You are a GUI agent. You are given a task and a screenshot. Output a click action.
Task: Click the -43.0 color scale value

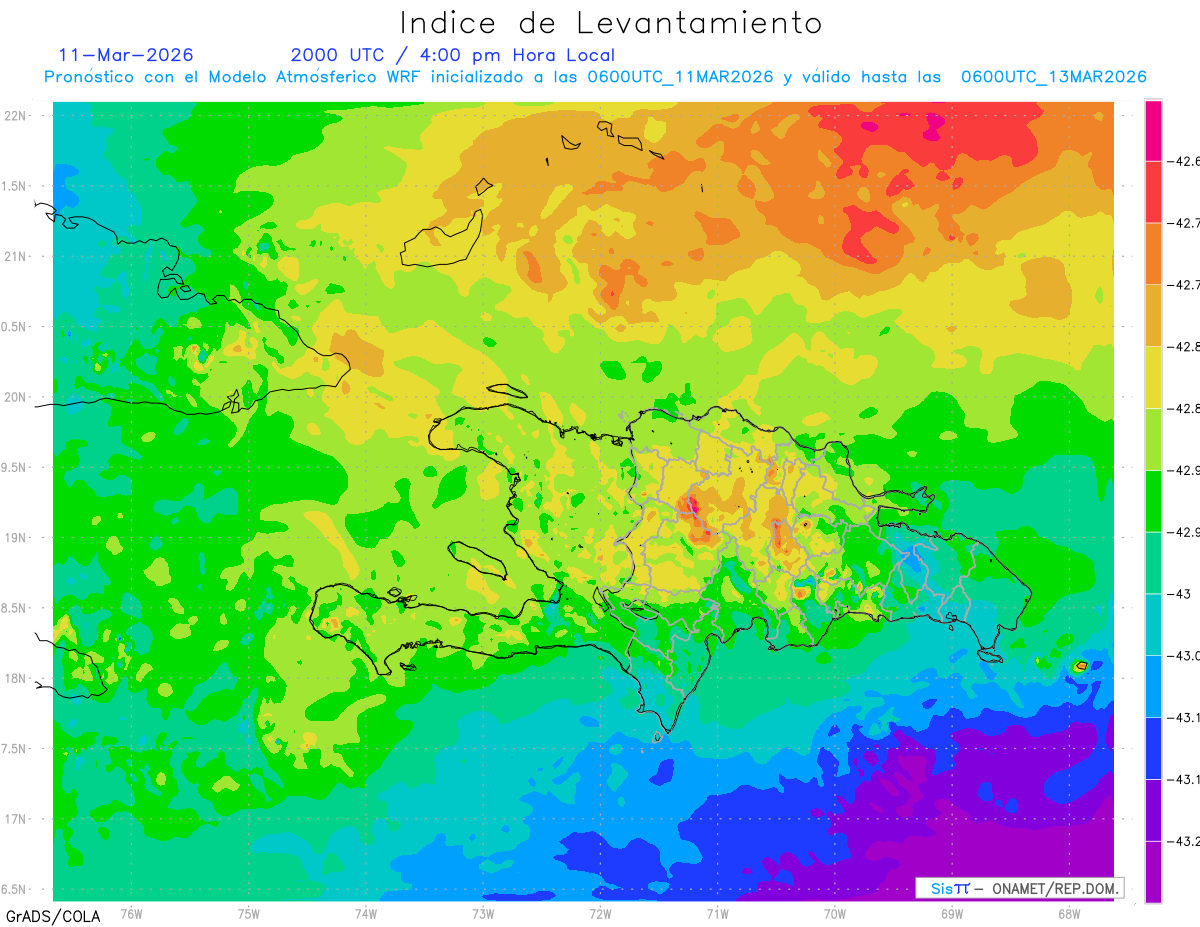tap(1183, 656)
